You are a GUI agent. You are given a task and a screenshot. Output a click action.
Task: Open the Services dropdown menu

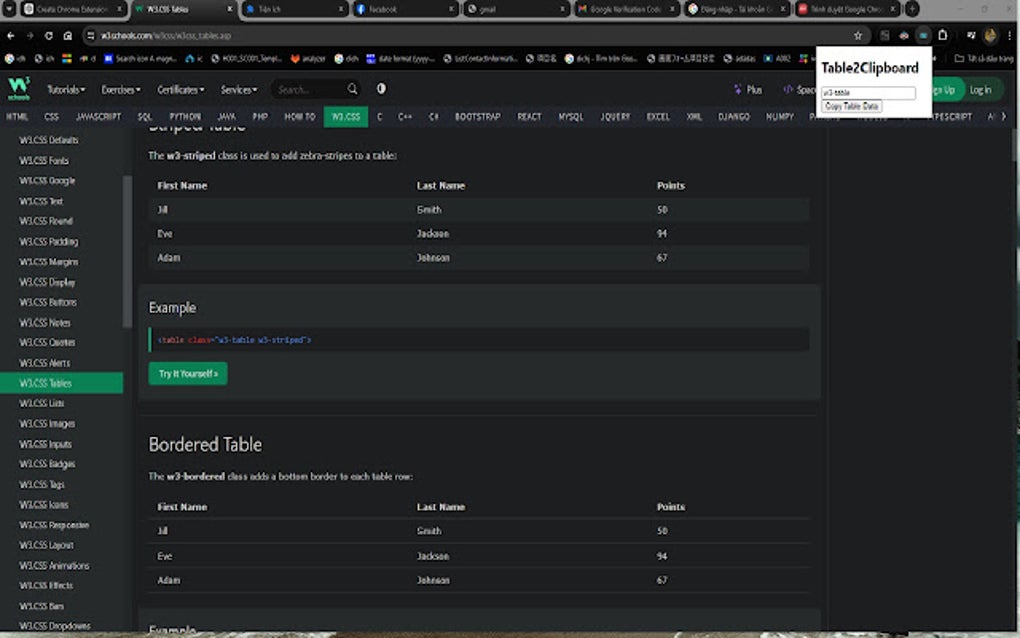[240, 89]
